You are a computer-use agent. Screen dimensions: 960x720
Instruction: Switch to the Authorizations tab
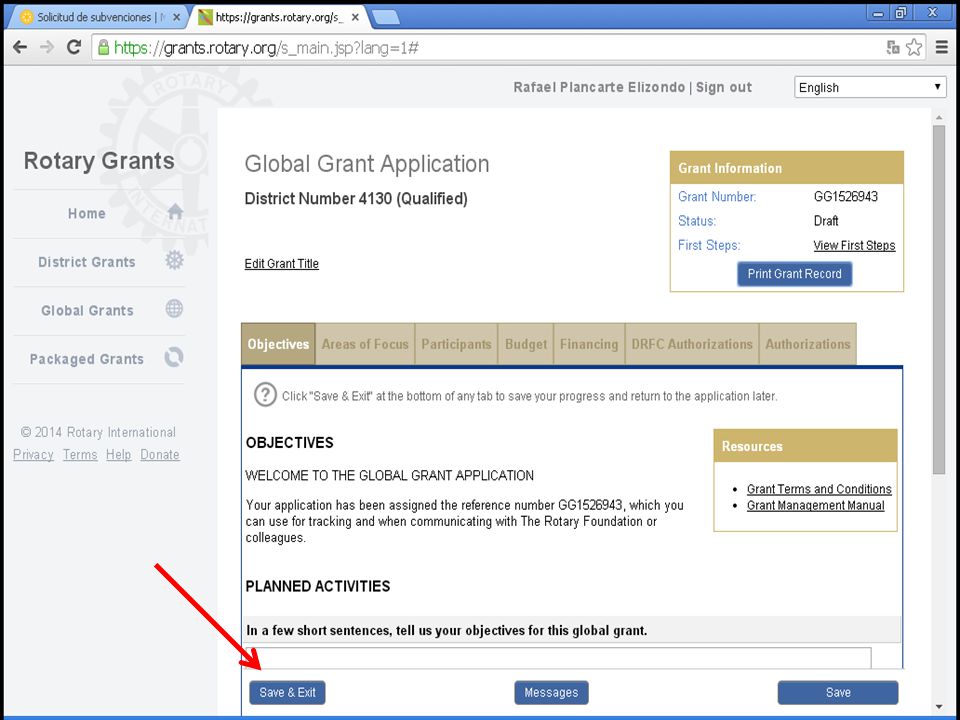(x=808, y=344)
